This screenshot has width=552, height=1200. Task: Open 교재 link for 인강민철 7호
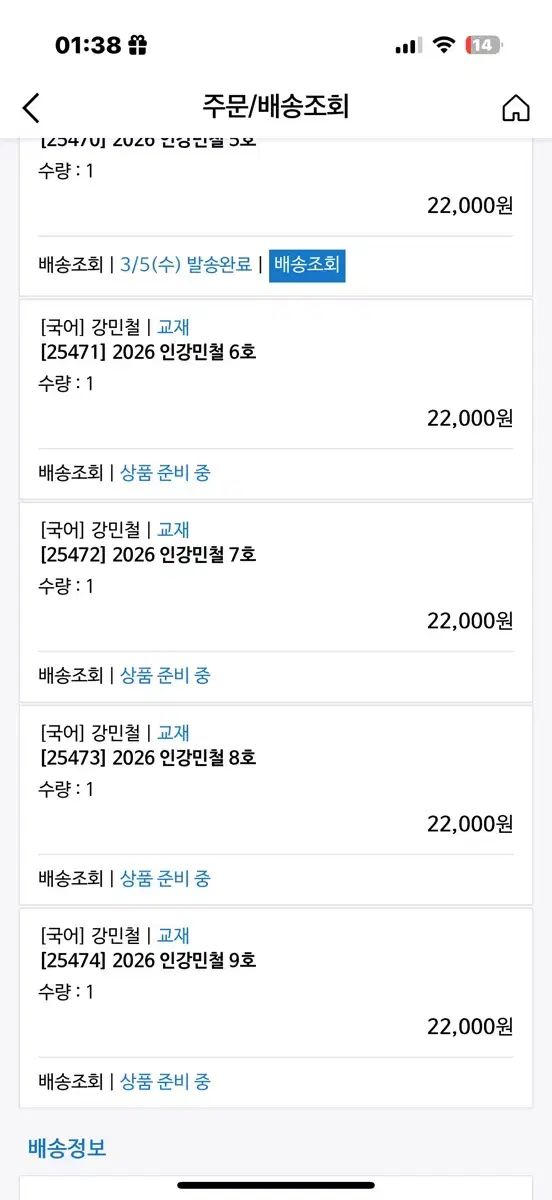(173, 529)
